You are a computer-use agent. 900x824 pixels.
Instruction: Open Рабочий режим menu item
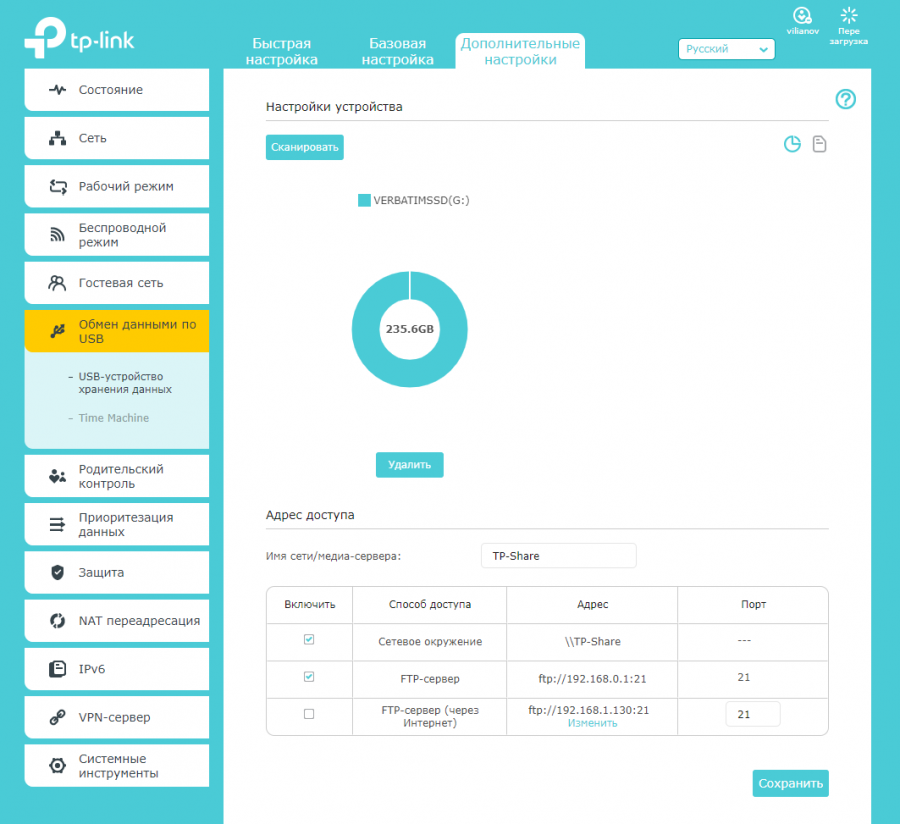click(117, 186)
